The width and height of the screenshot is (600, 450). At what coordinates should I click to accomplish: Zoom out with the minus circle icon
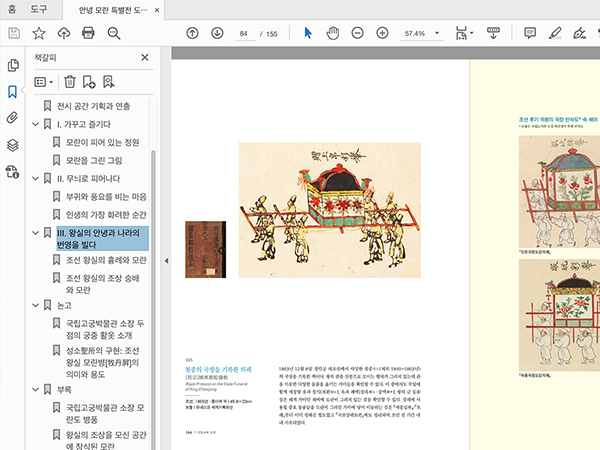click(x=357, y=33)
